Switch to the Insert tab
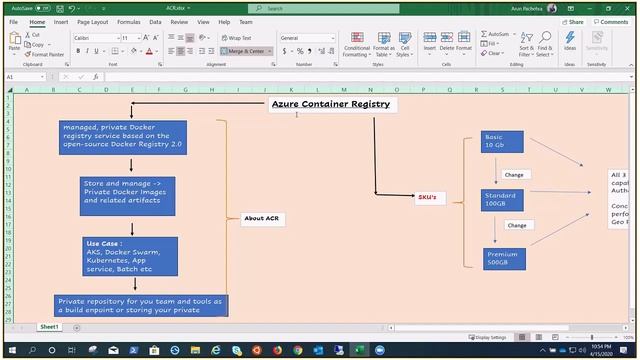 (61, 22)
